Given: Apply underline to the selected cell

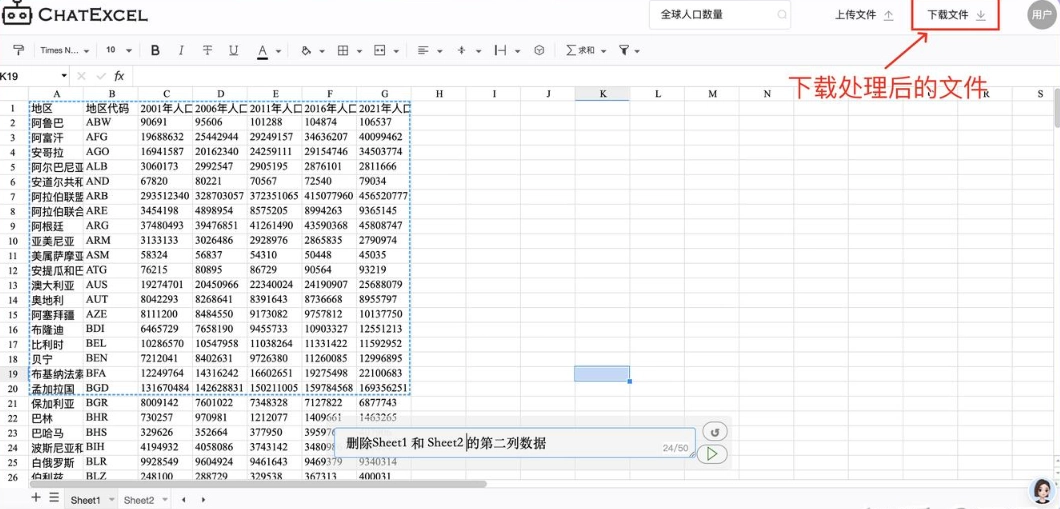Looking at the screenshot, I should (233, 50).
